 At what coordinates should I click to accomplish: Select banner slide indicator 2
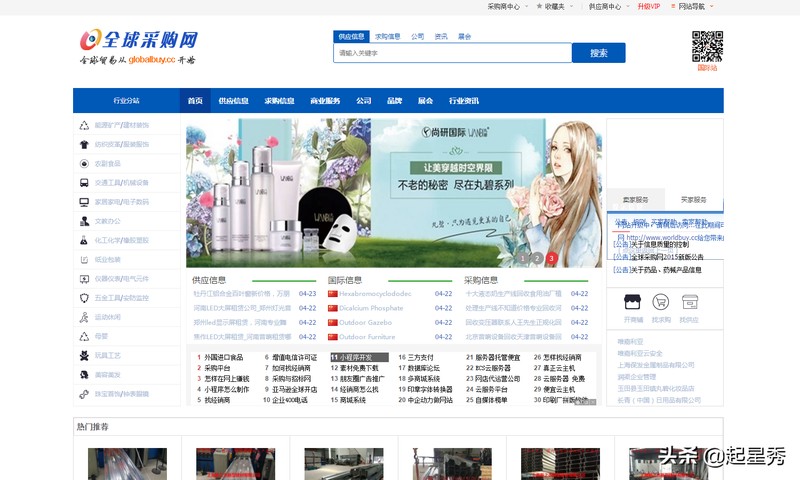[537, 258]
